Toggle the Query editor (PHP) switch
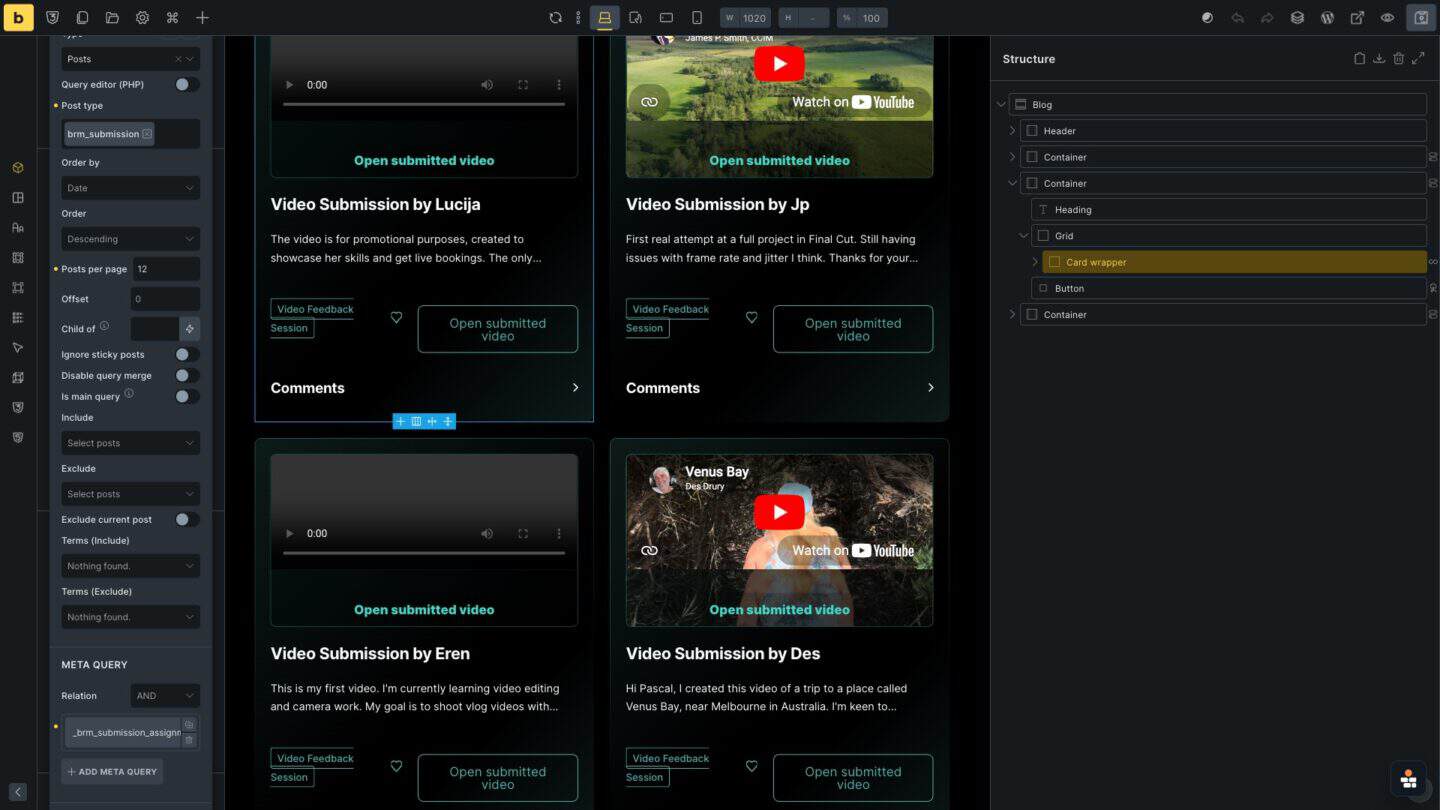The image size is (1440, 810). click(186, 85)
